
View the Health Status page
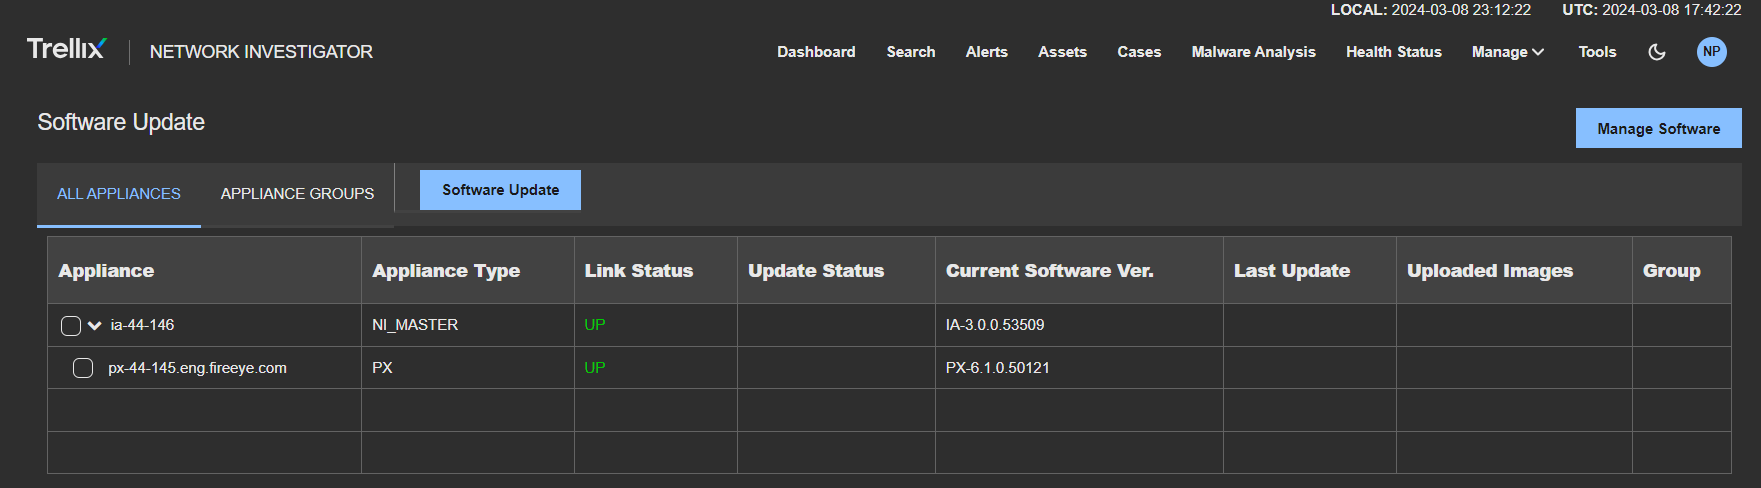pos(1394,52)
